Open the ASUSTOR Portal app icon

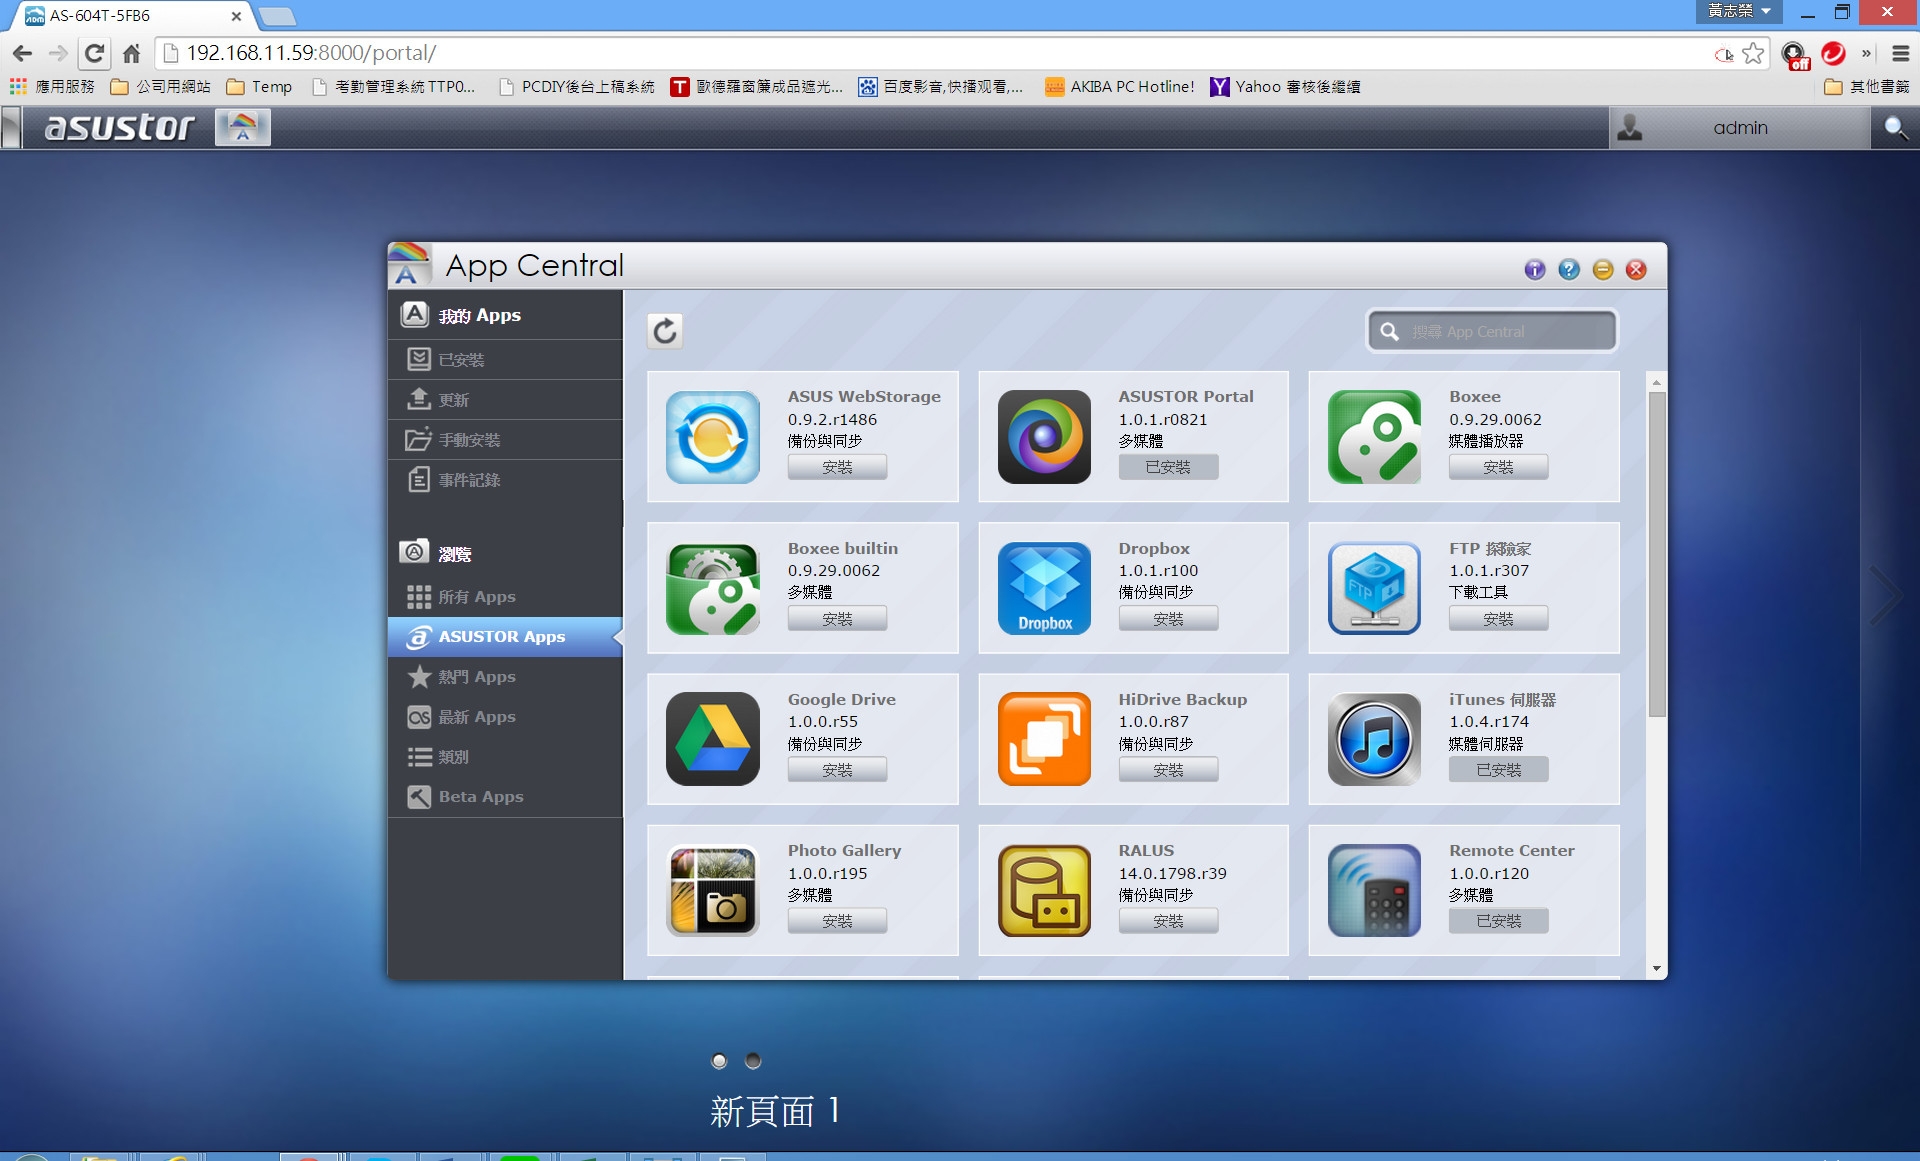click(x=1044, y=438)
